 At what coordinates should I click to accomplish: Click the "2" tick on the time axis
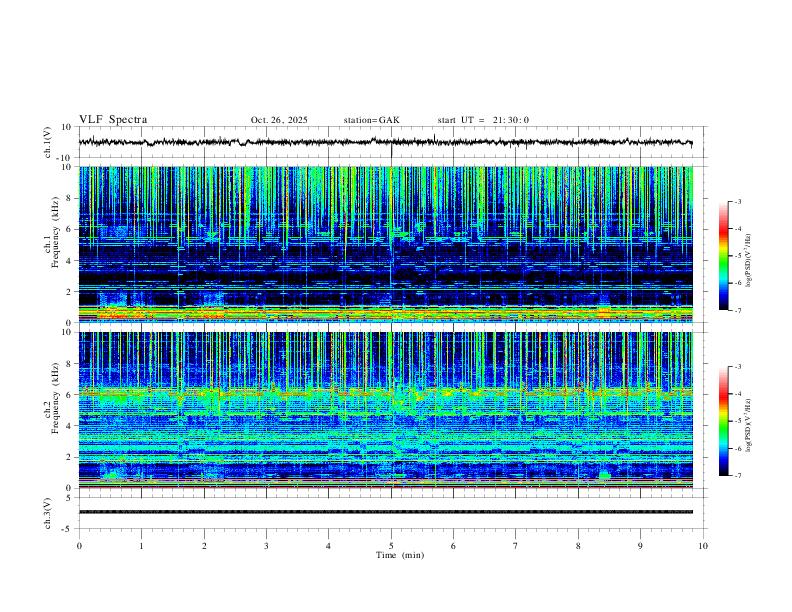pos(204,546)
